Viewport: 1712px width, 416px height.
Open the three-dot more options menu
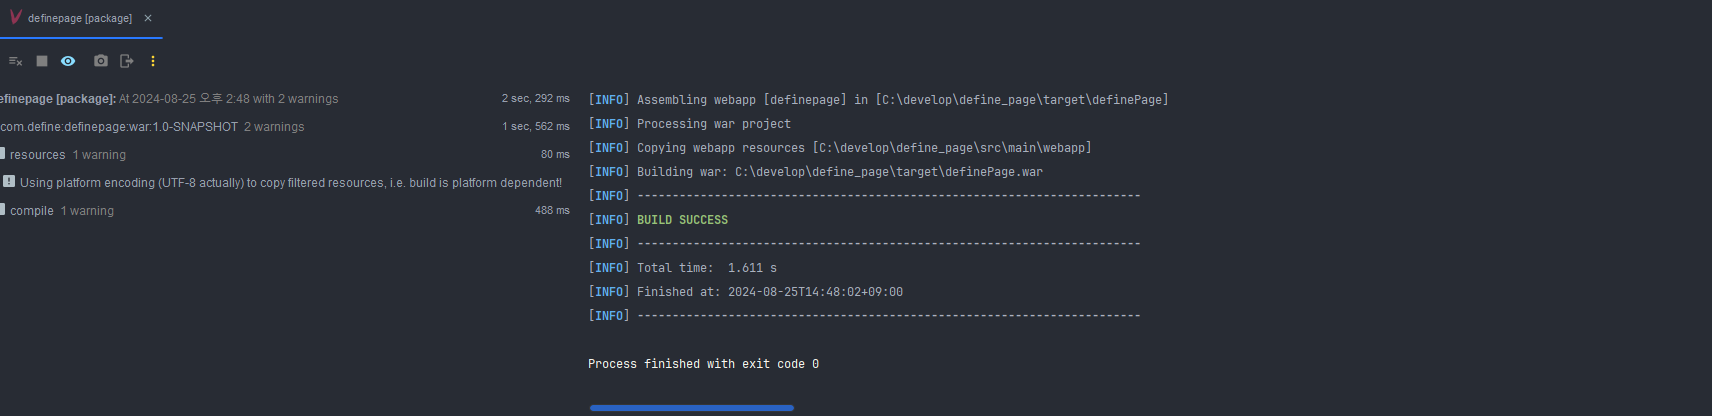tap(153, 61)
